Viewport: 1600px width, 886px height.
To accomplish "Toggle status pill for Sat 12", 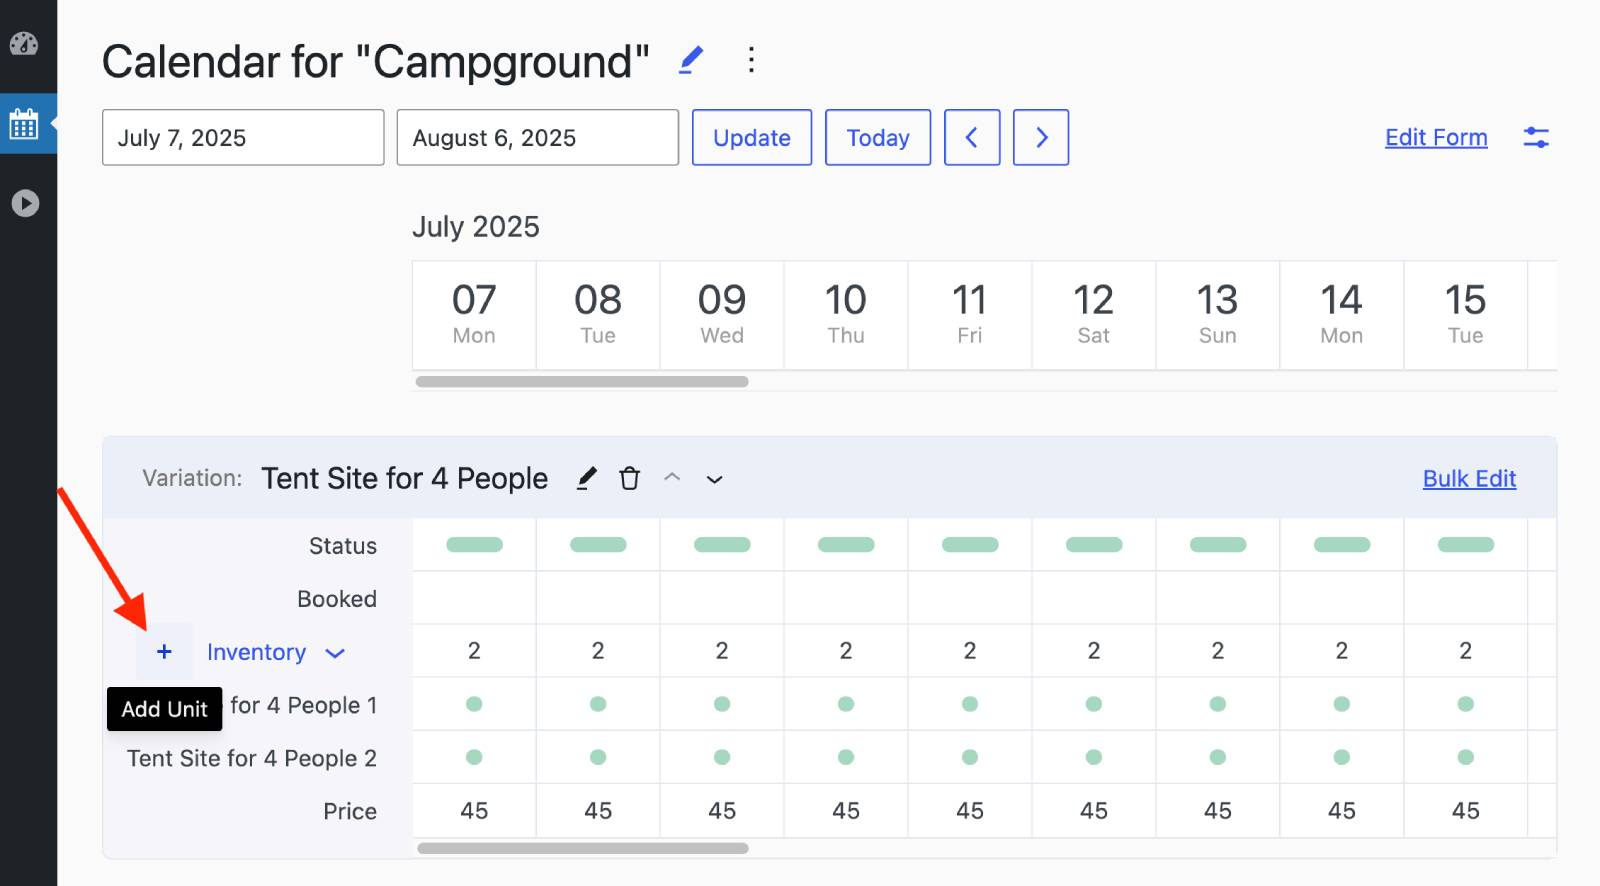I will [1094, 545].
